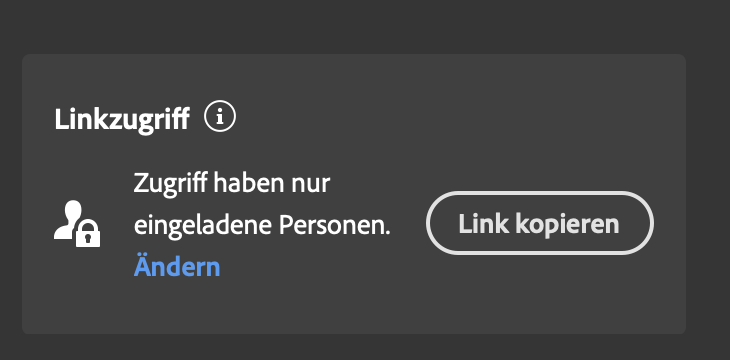
Task: Click the person silhouette in access icon
Action: [x=67, y=218]
